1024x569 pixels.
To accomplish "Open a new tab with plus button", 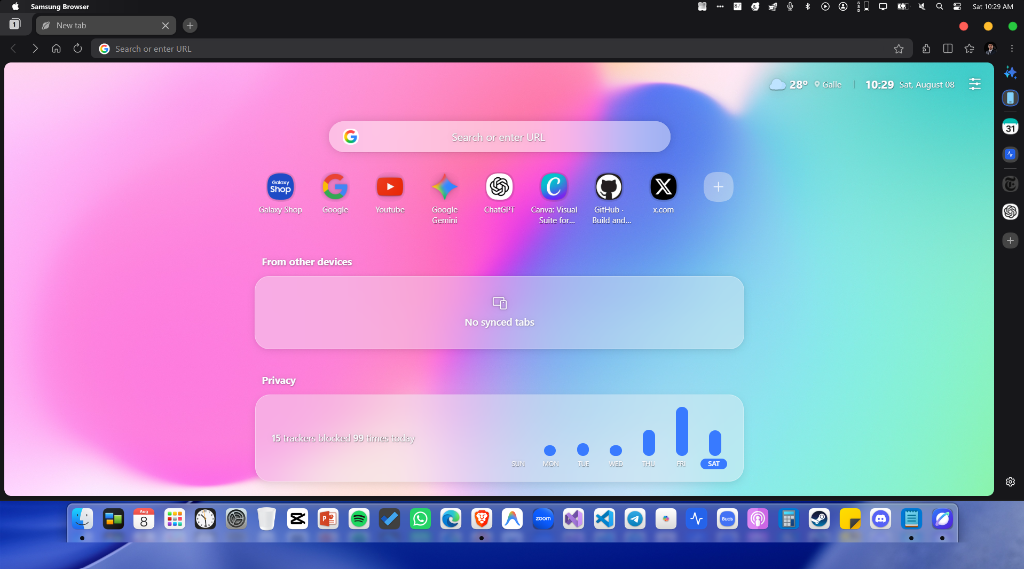I will point(190,25).
